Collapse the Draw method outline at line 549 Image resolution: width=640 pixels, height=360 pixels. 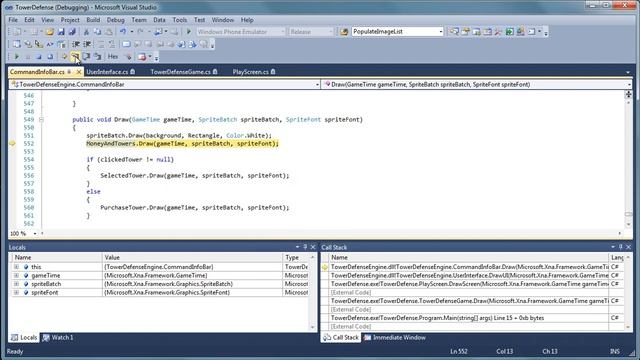(x=41, y=120)
